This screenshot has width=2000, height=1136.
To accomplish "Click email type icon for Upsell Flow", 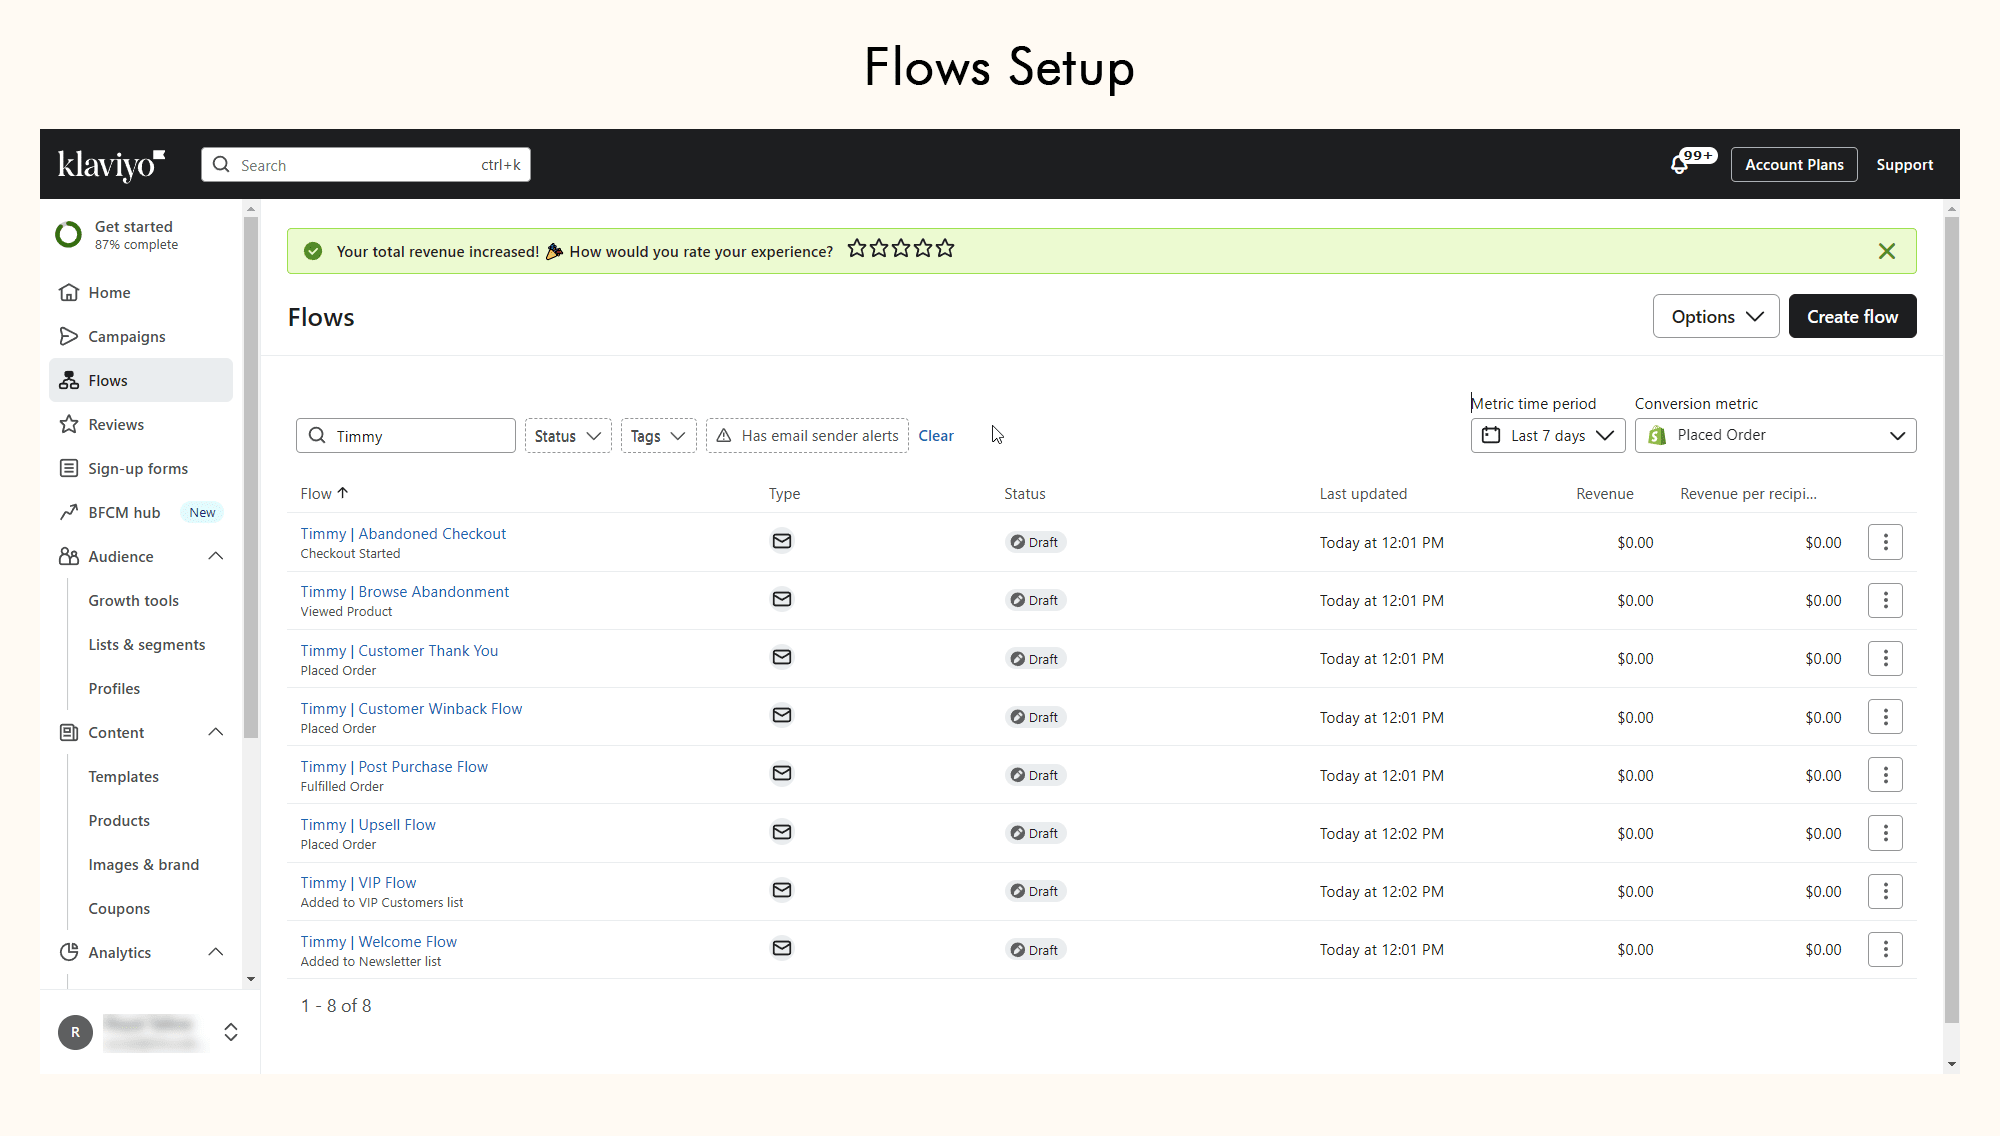I will coord(782,832).
